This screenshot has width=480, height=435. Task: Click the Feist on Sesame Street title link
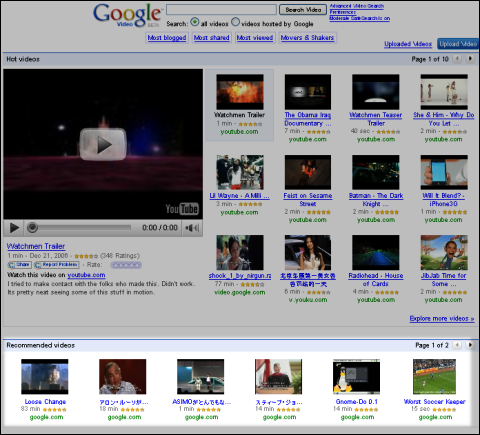(308, 199)
